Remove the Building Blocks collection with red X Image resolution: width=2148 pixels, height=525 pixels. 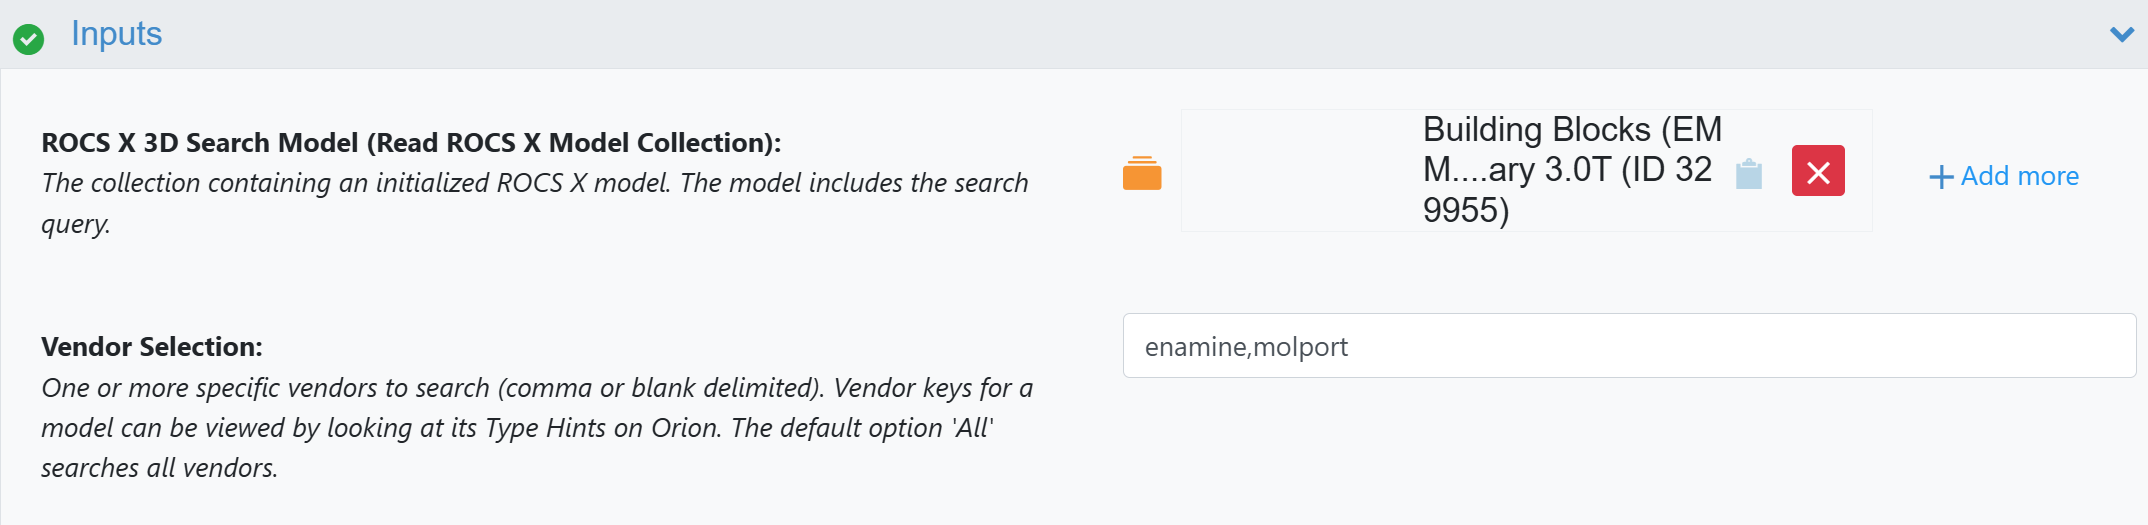pyautogui.click(x=1817, y=171)
